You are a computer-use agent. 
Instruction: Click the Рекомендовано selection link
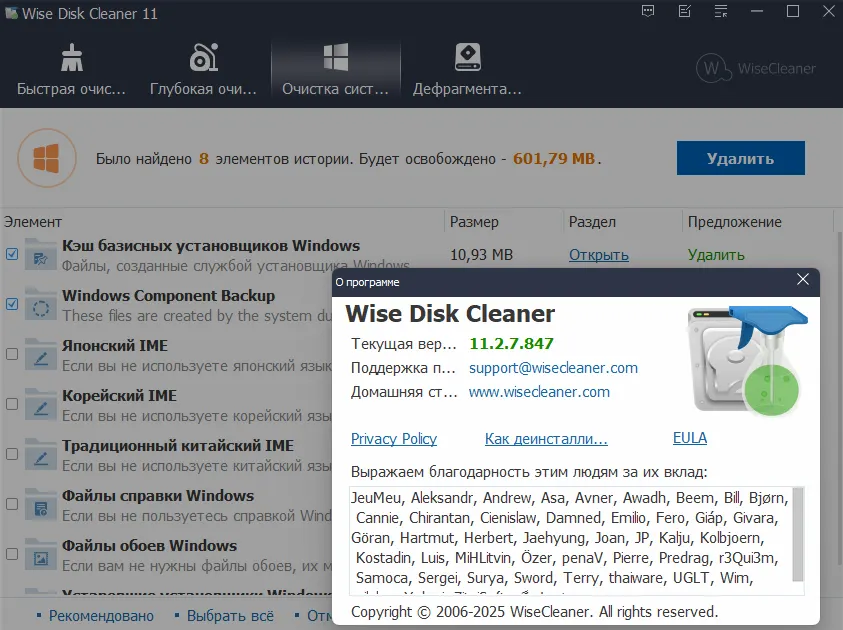click(x=101, y=616)
